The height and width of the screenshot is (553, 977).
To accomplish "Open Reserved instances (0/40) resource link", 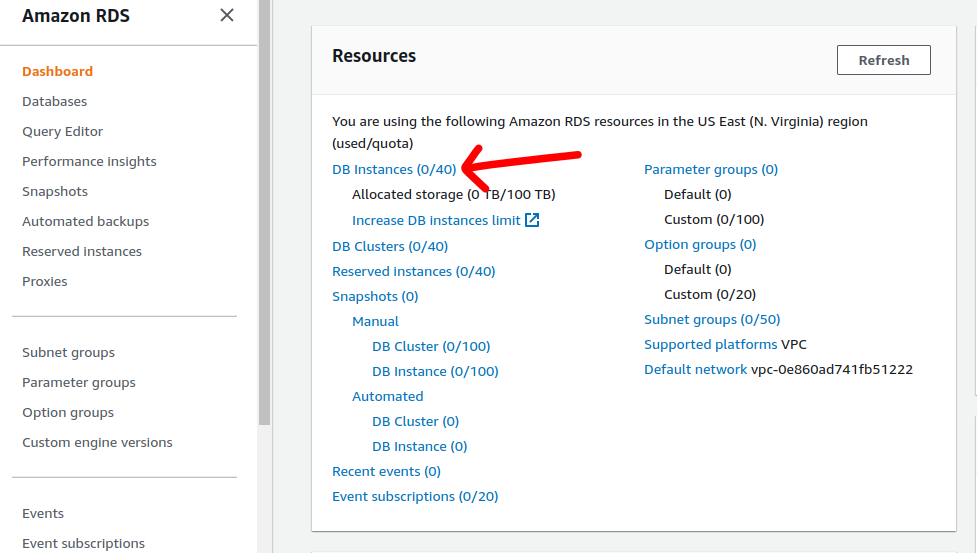I will point(414,272).
